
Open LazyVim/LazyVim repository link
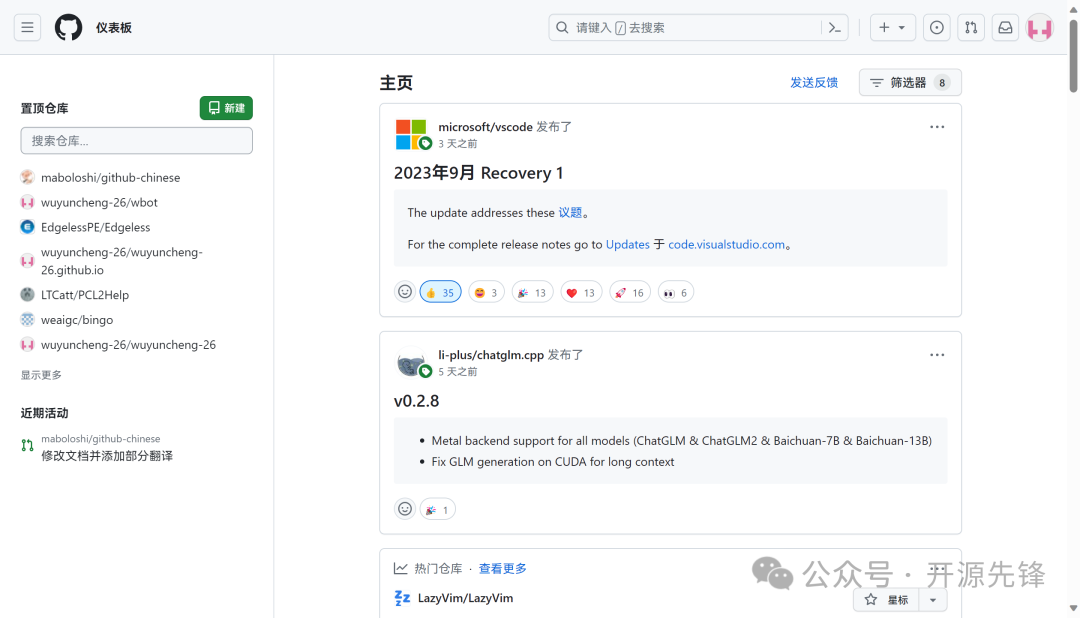coord(466,598)
